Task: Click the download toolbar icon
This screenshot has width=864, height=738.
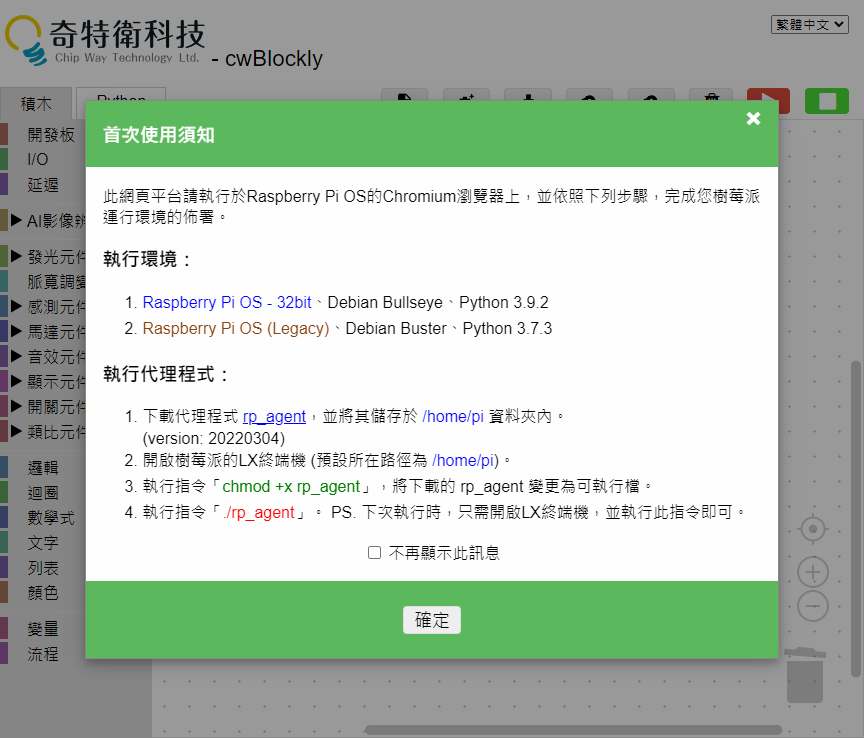Action: 527,100
